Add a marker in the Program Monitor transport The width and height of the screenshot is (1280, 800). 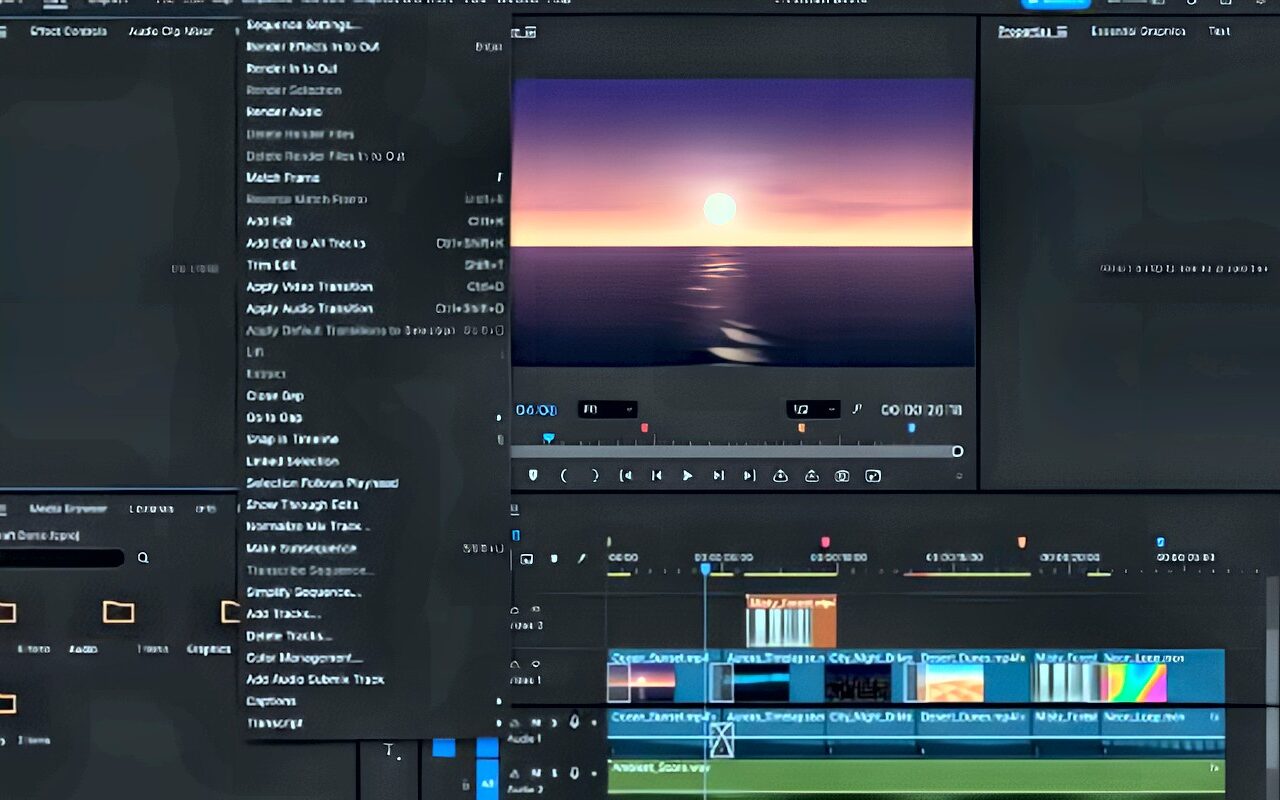(x=533, y=476)
